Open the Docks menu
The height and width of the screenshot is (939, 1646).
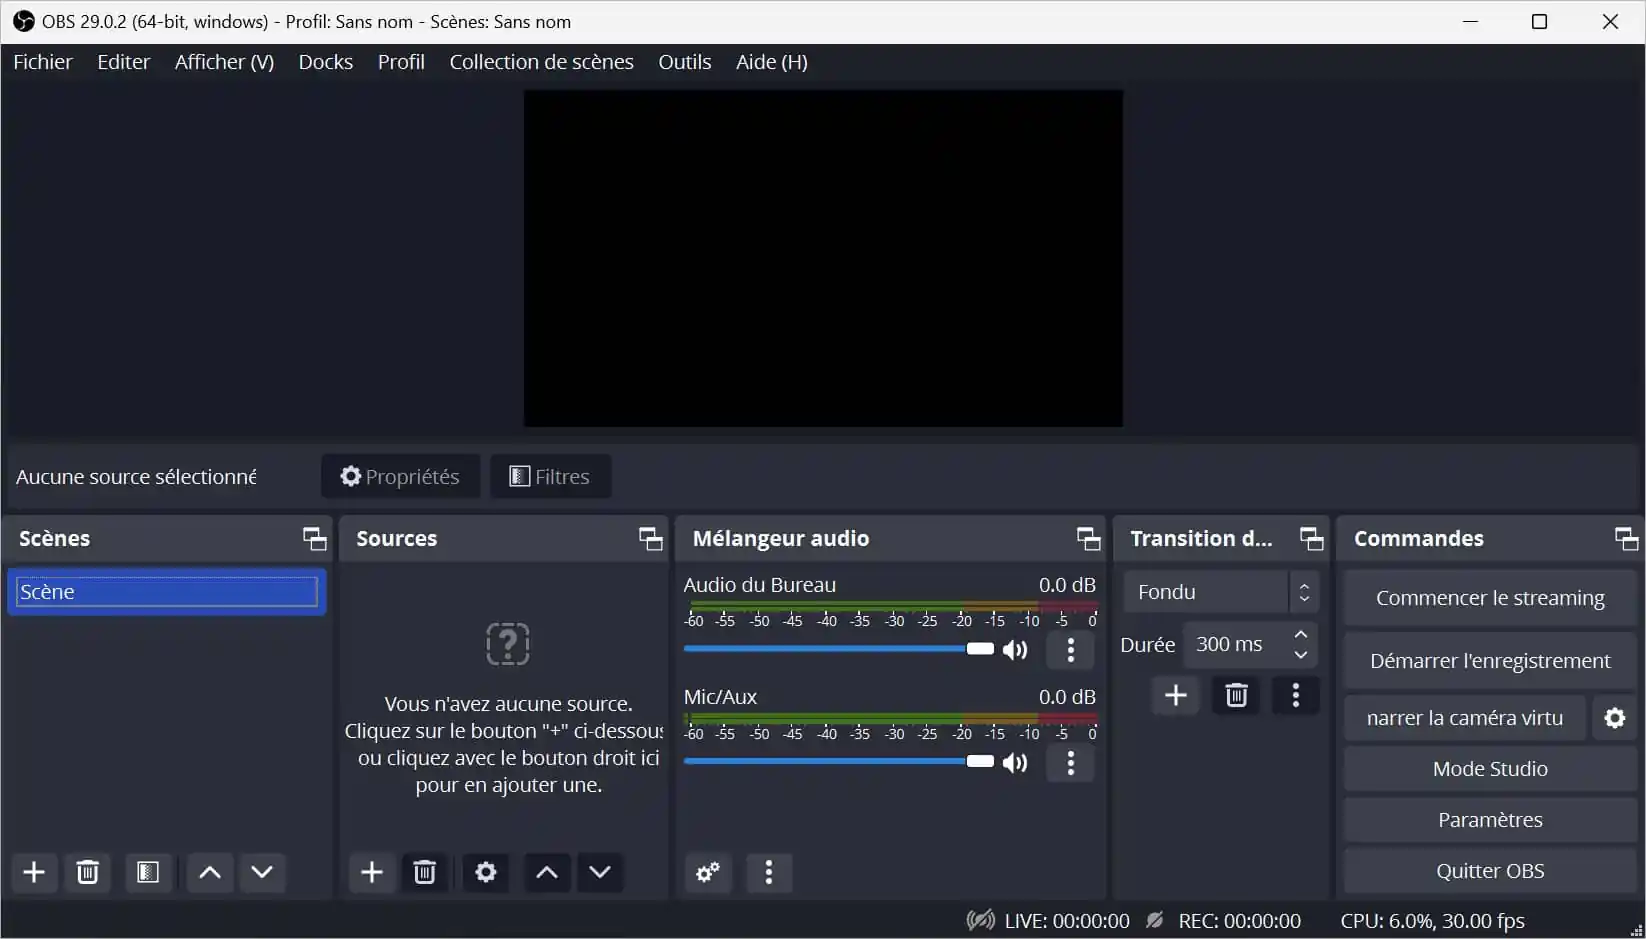click(x=326, y=62)
